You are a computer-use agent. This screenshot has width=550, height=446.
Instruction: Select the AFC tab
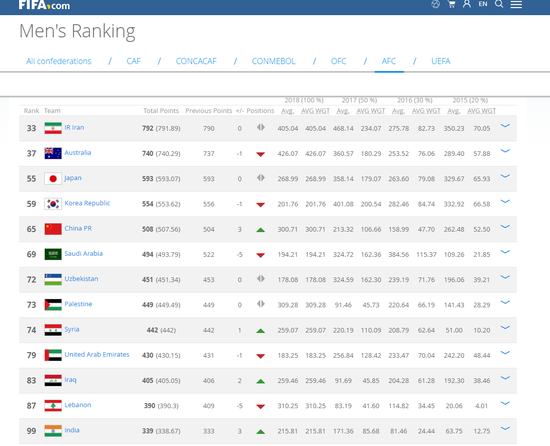click(389, 61)
